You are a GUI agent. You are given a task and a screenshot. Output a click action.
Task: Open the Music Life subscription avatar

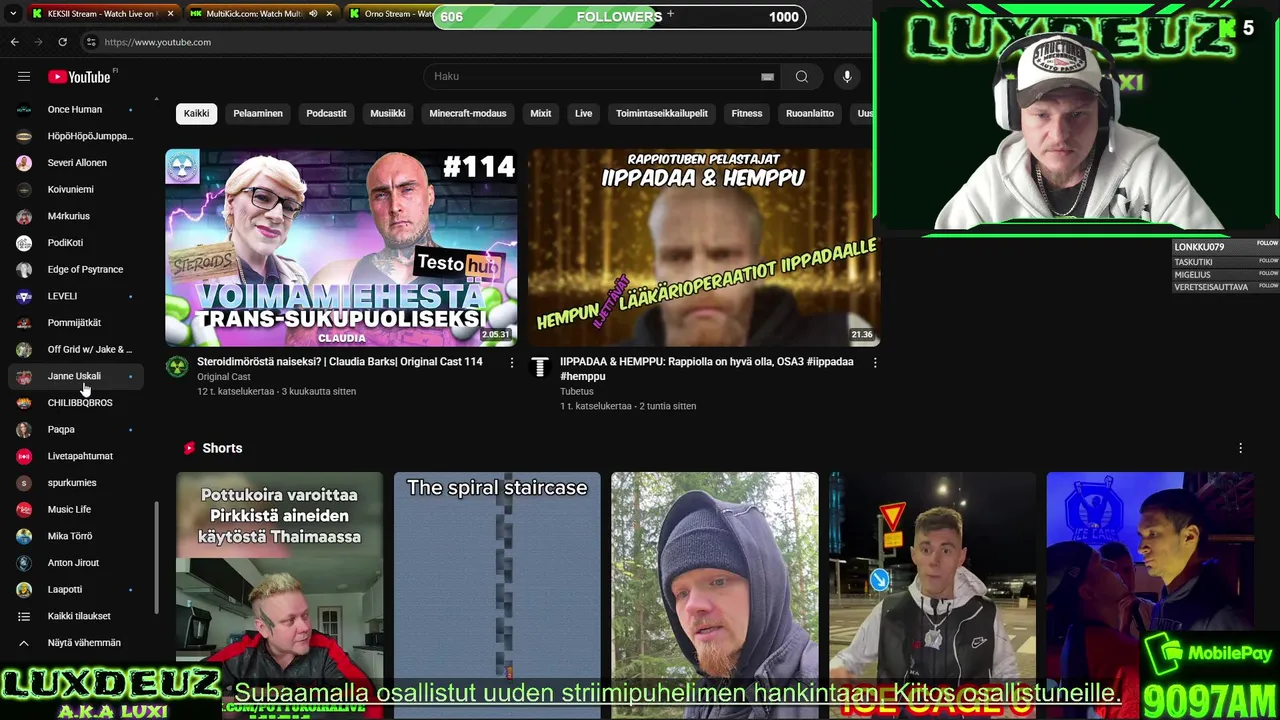(x=24, y=509)
